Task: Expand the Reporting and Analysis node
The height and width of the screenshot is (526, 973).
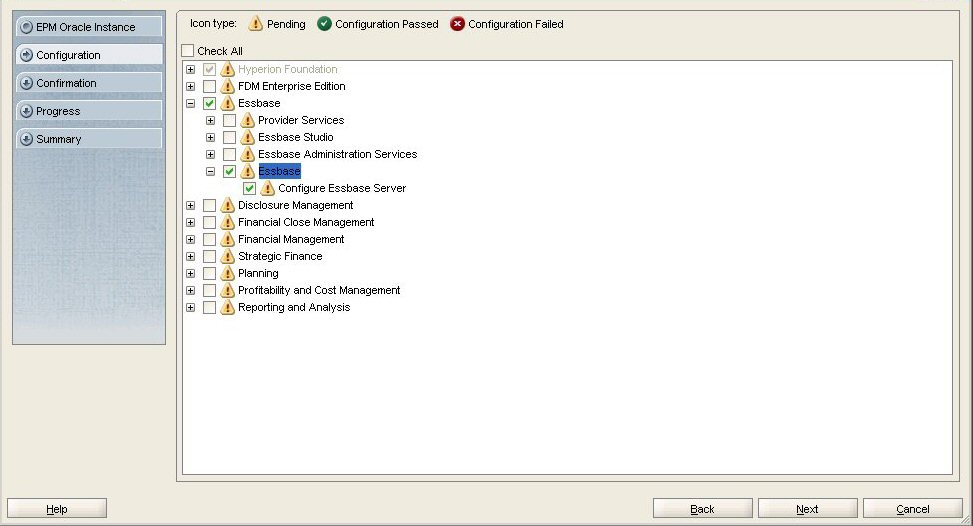Action: (191, 308)
